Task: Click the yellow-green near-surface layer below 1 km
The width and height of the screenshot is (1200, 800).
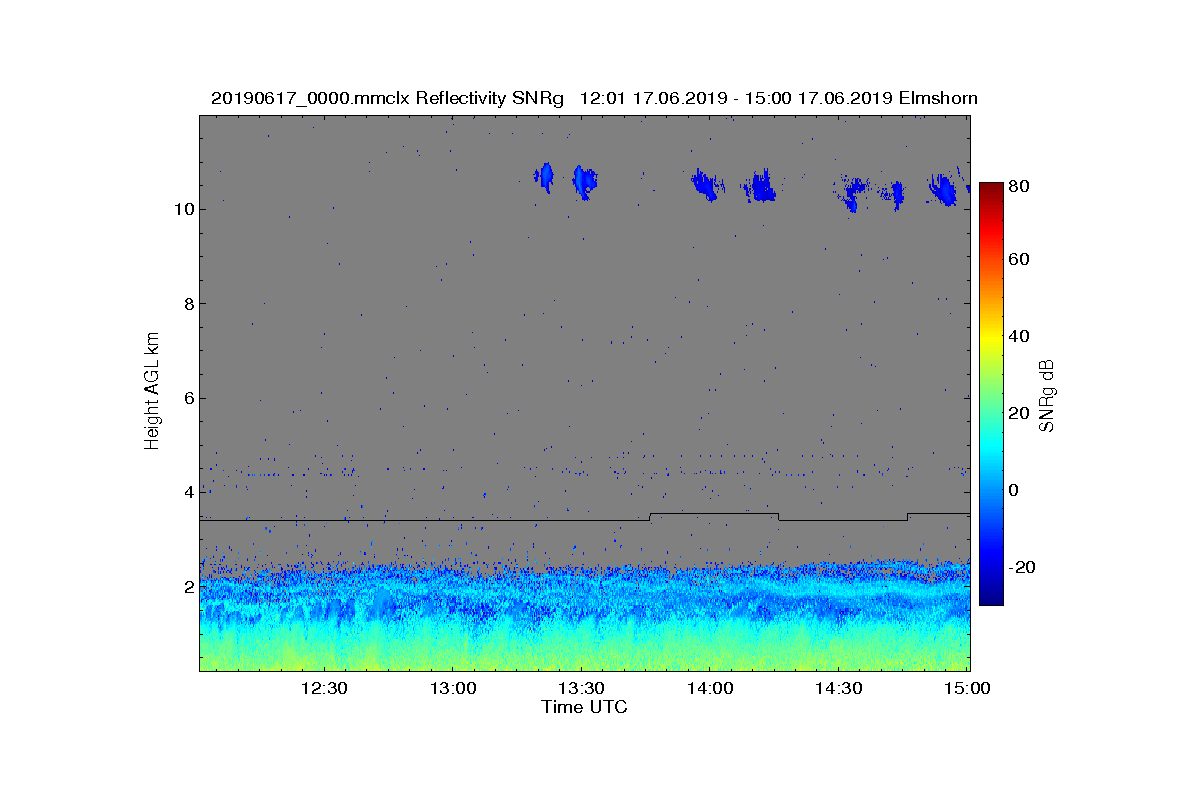Action: [x=585, y=650]
